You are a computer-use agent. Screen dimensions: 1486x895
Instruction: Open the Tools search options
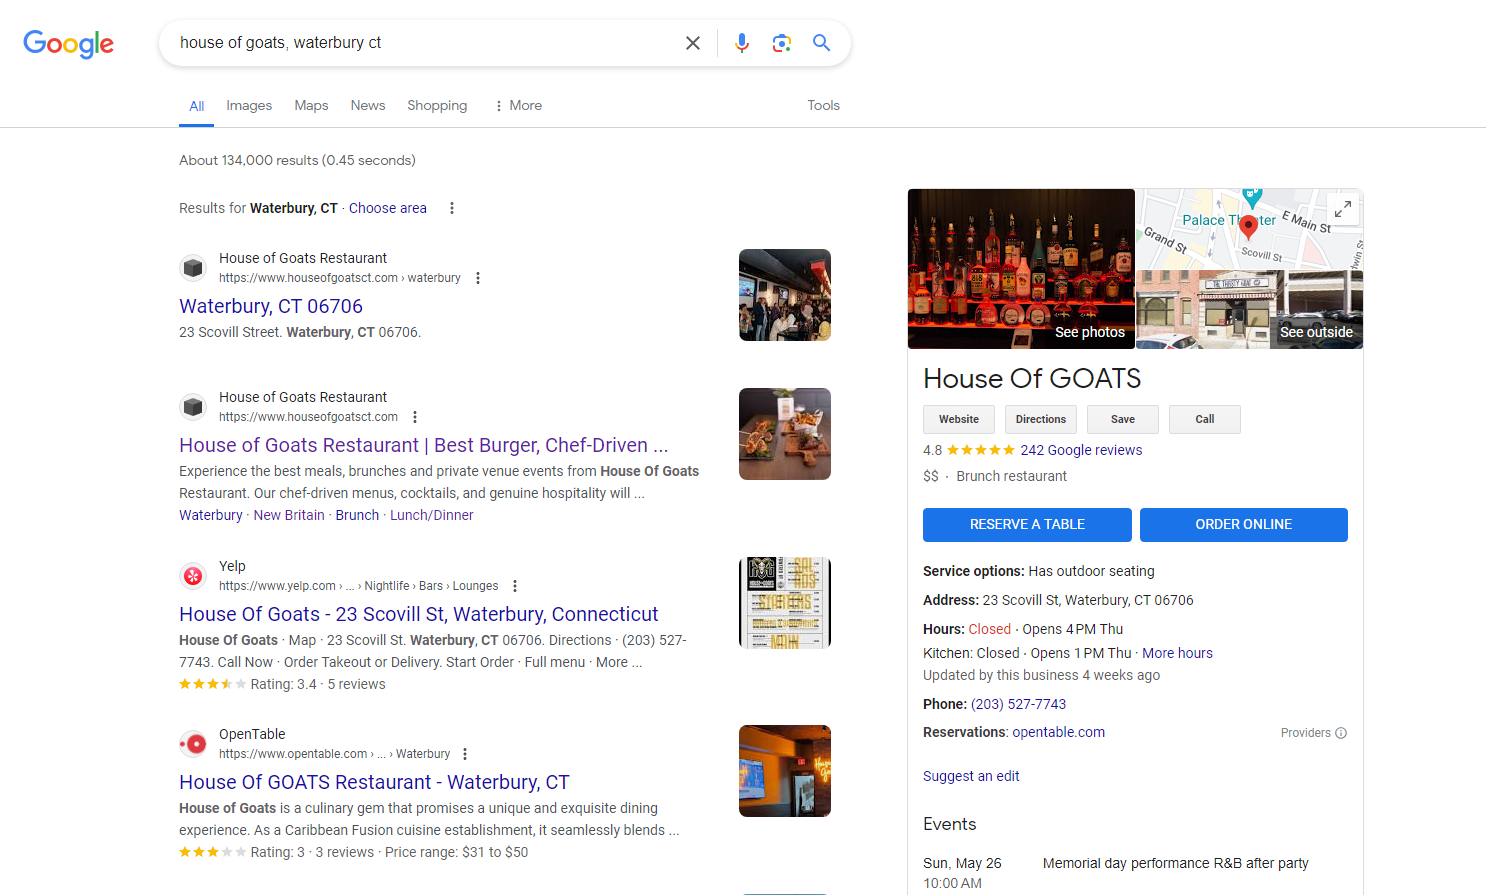pyautogui.click(x=824, y=105)
